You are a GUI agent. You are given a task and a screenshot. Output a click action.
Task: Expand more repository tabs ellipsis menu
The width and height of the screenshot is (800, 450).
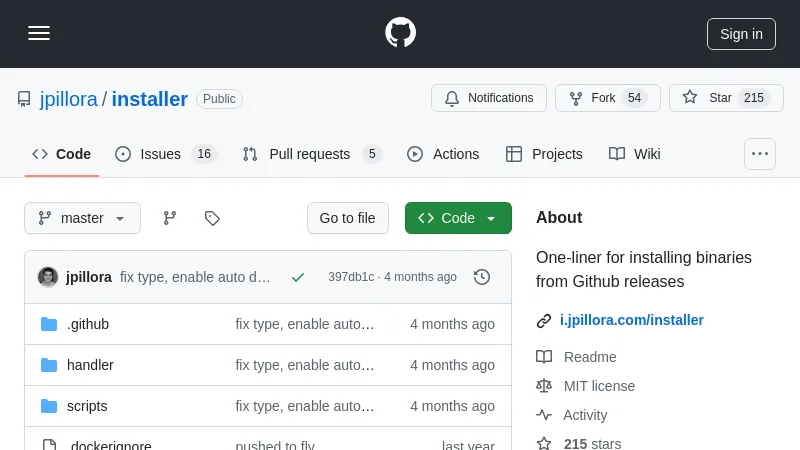pyautogui.click(x=760, y=154)
